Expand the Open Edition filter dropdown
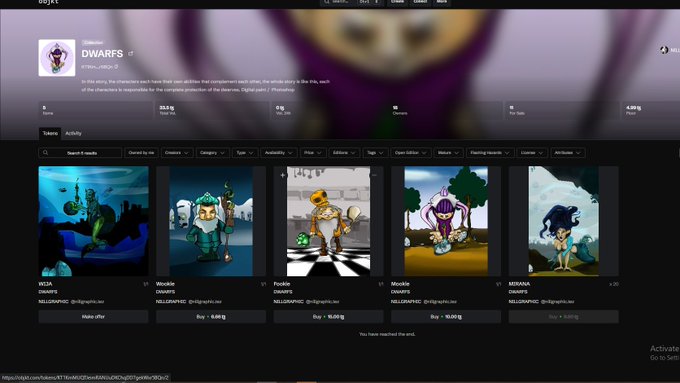680x383 pixels. (x=410, y=153)
